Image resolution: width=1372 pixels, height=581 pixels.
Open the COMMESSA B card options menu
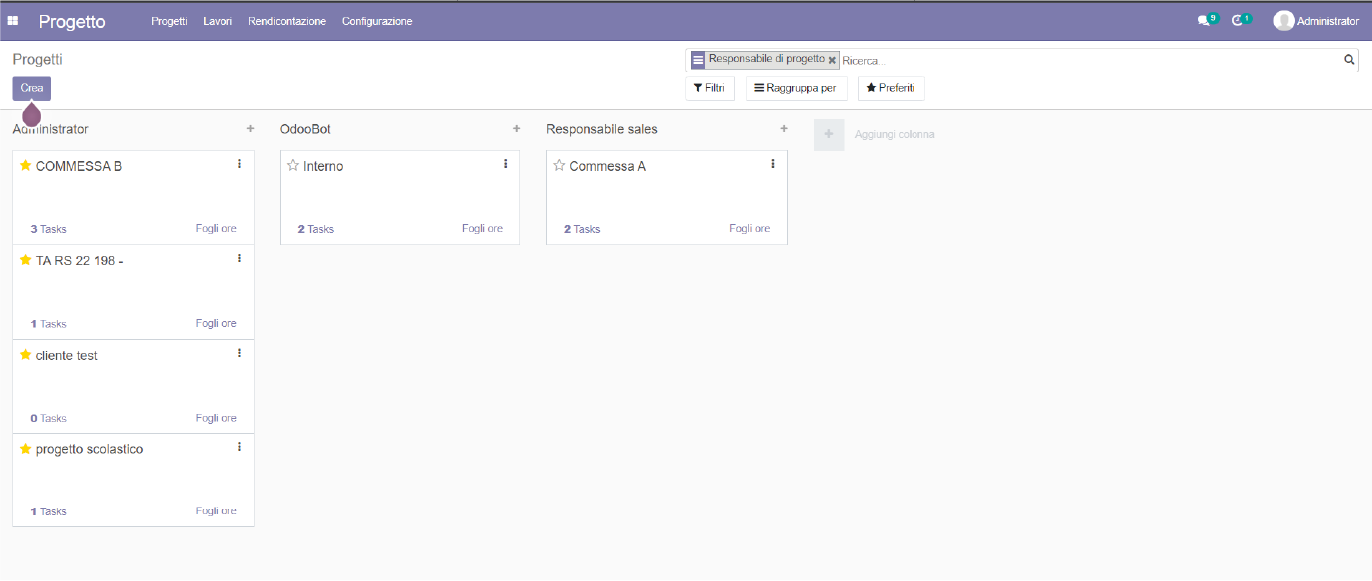tap(239, 164)
